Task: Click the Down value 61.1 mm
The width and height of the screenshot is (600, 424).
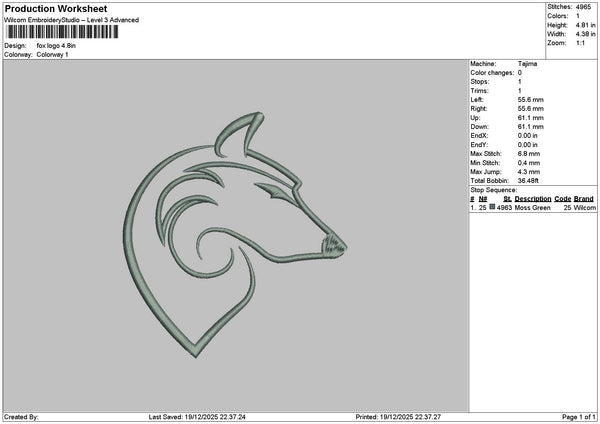Action: pyautogui.click(x=530, y=127)
